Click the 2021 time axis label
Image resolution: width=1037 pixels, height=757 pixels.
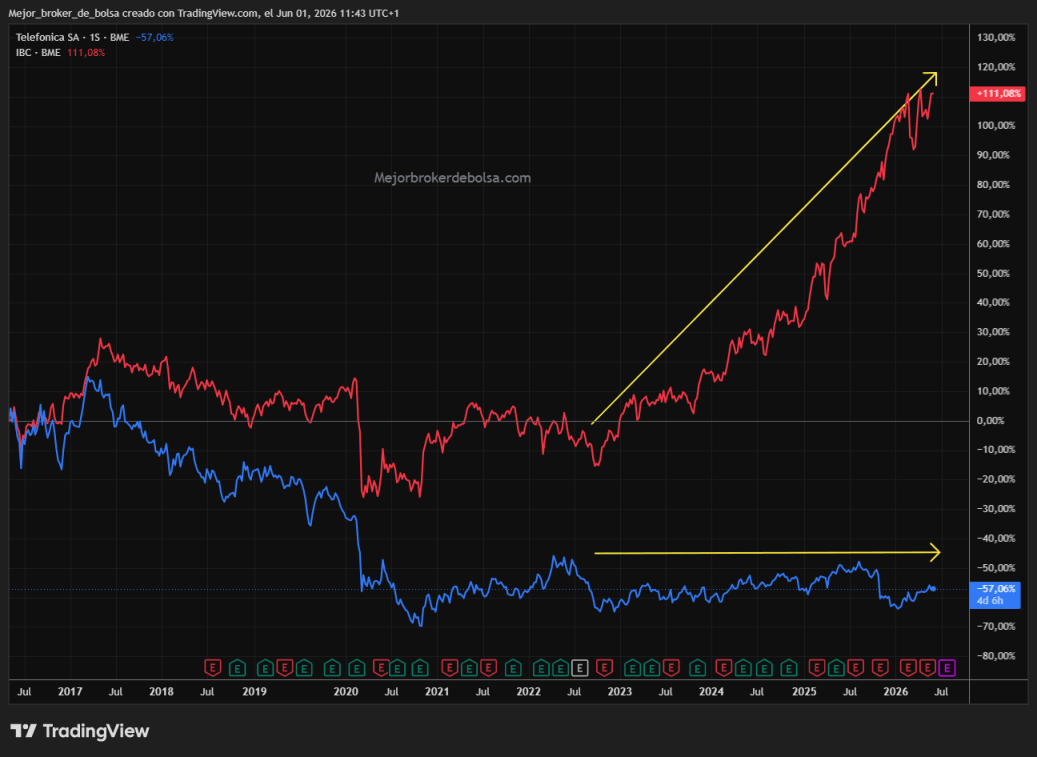coord(437,692)
